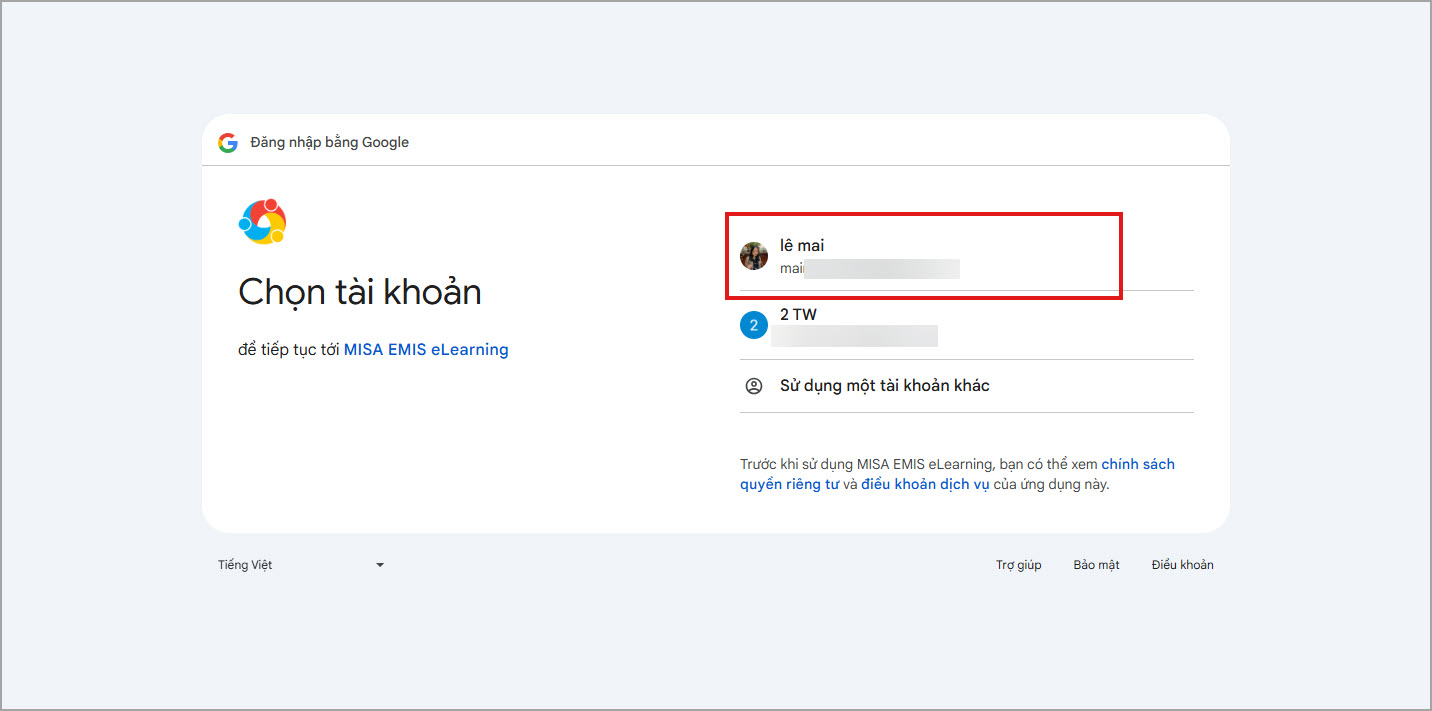
Task: Click the lê mai profile photo avatar
Action: click(754, 256)
